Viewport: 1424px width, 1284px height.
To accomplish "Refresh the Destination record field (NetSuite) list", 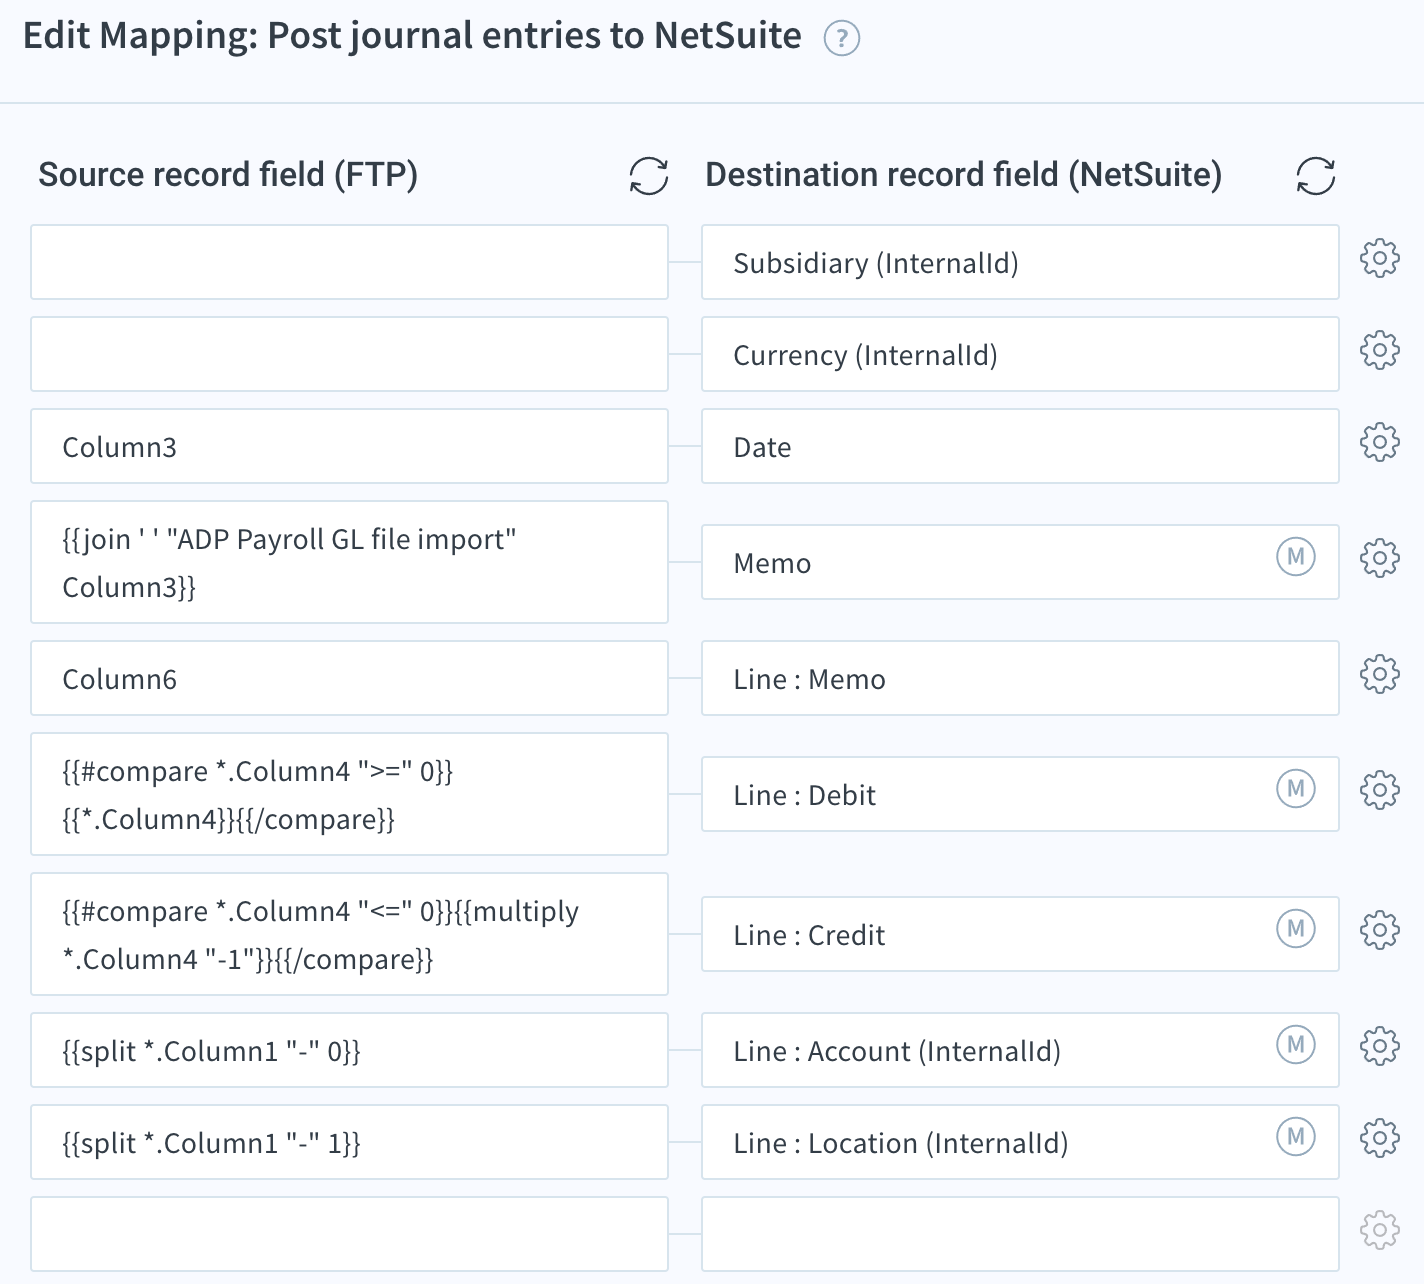I will [1315, 176].
